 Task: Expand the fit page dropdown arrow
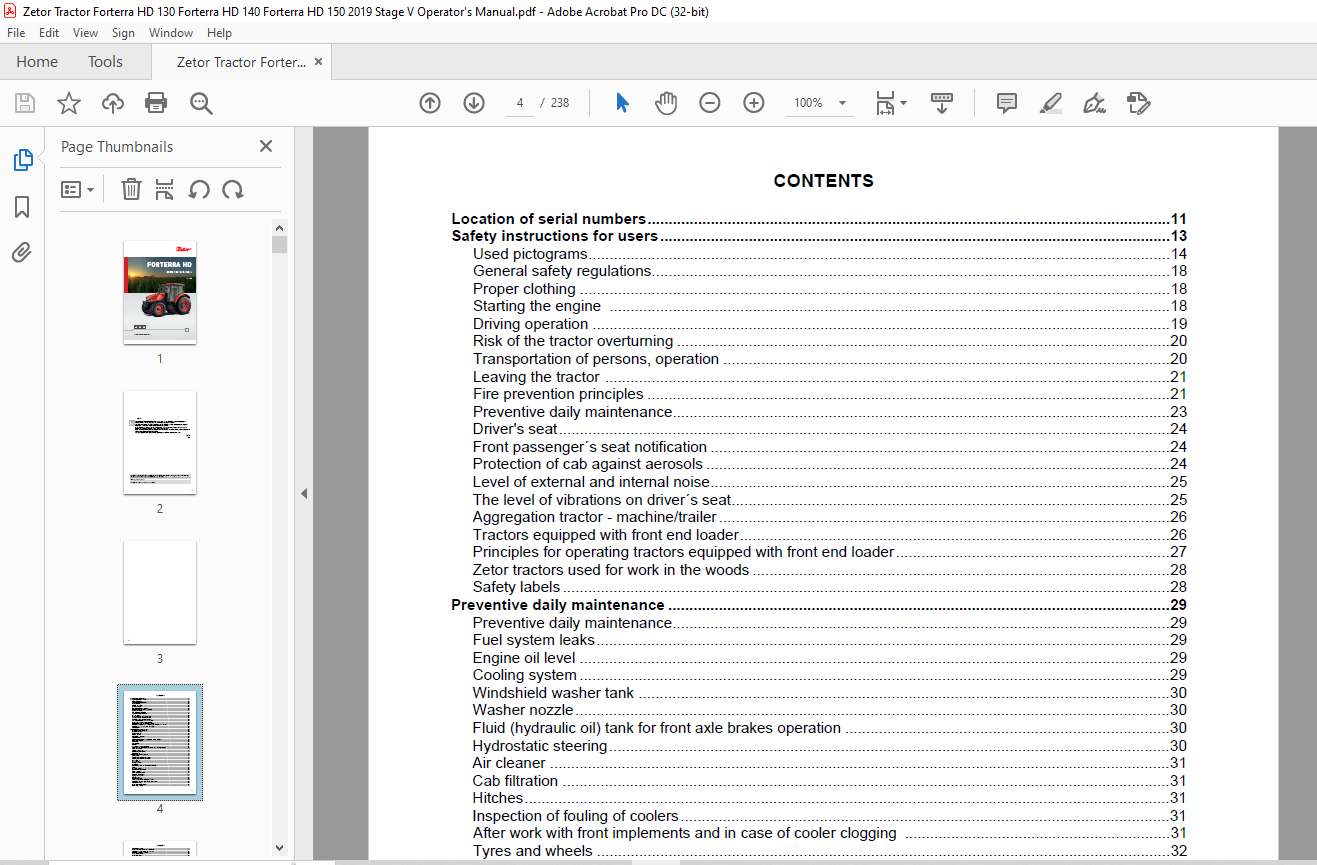click(x=904, y=103)
